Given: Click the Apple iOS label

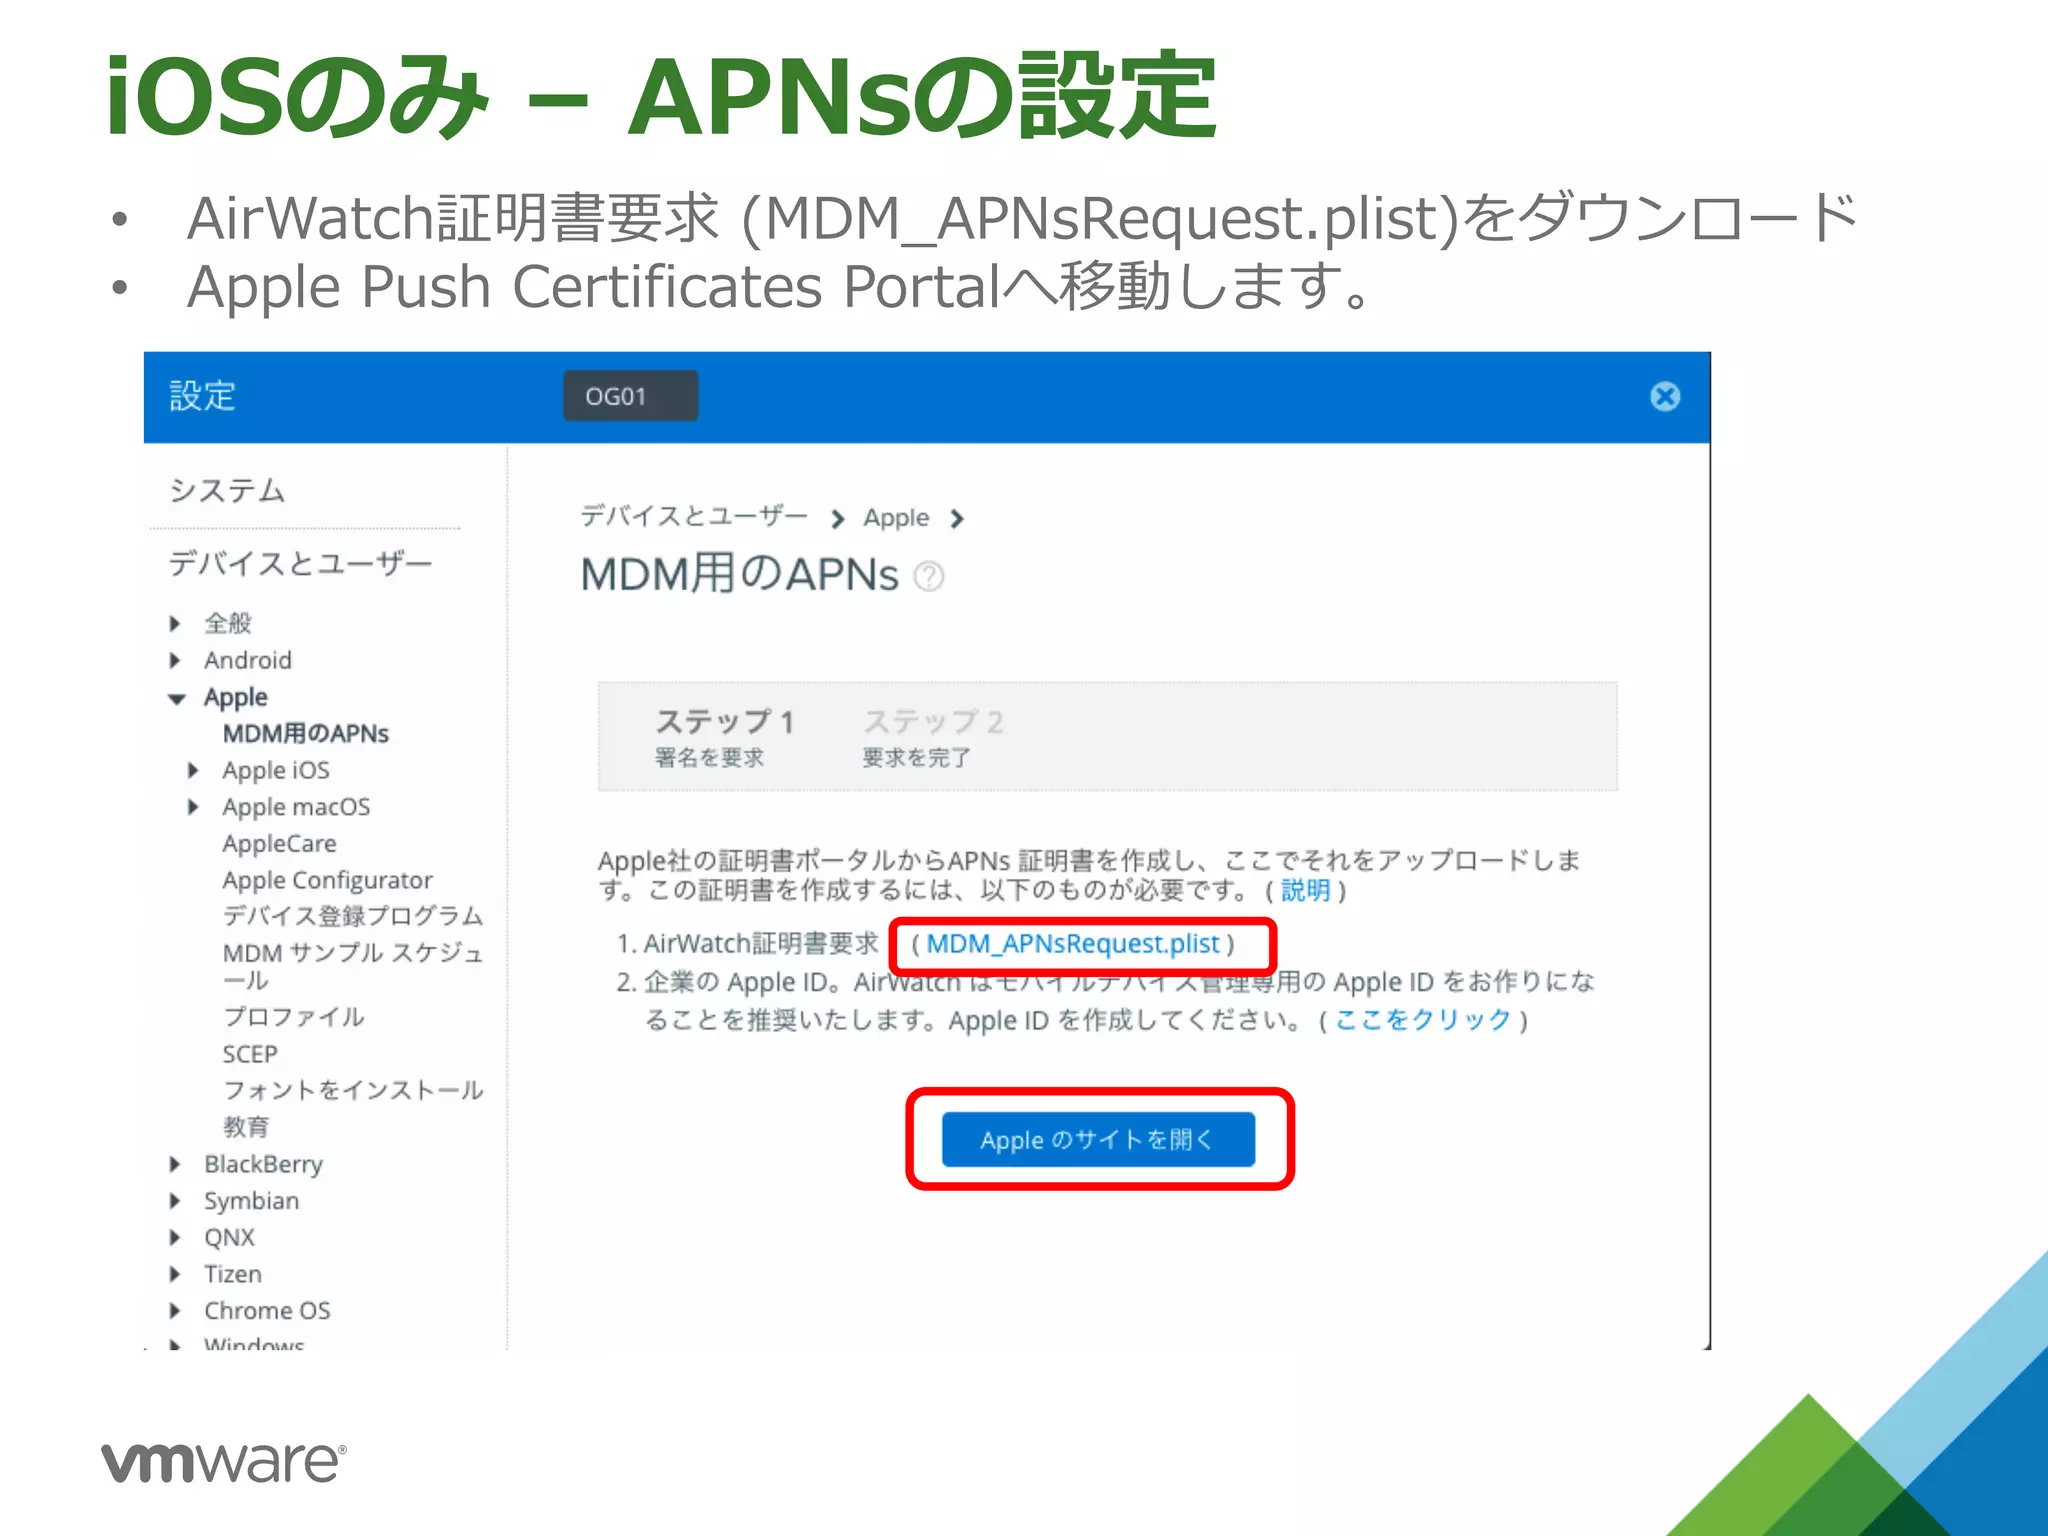Looking at the screenshot, I should pyautogui.click(x=276, y=771).
